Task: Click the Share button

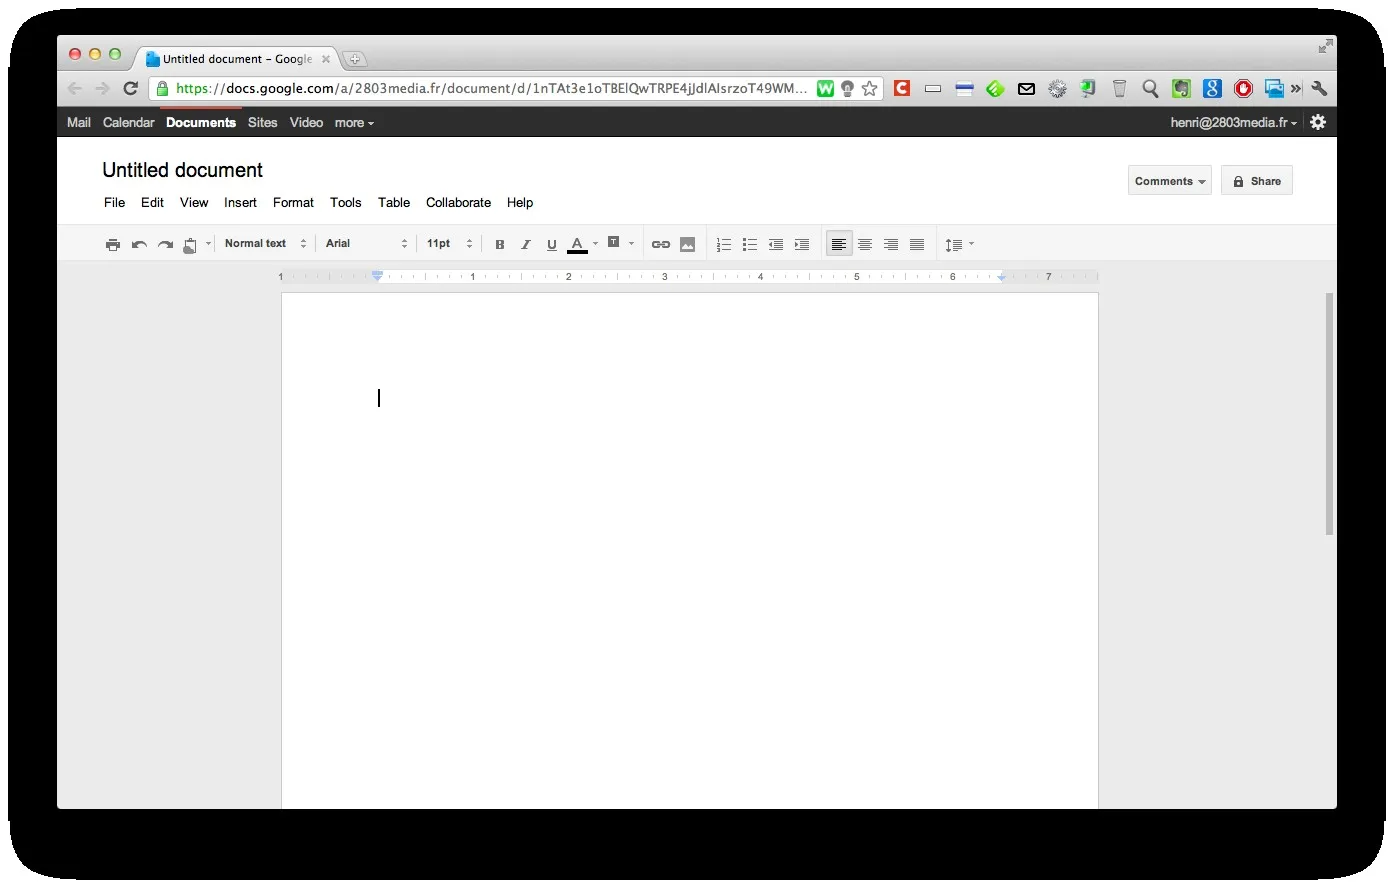Action: 1257,181
